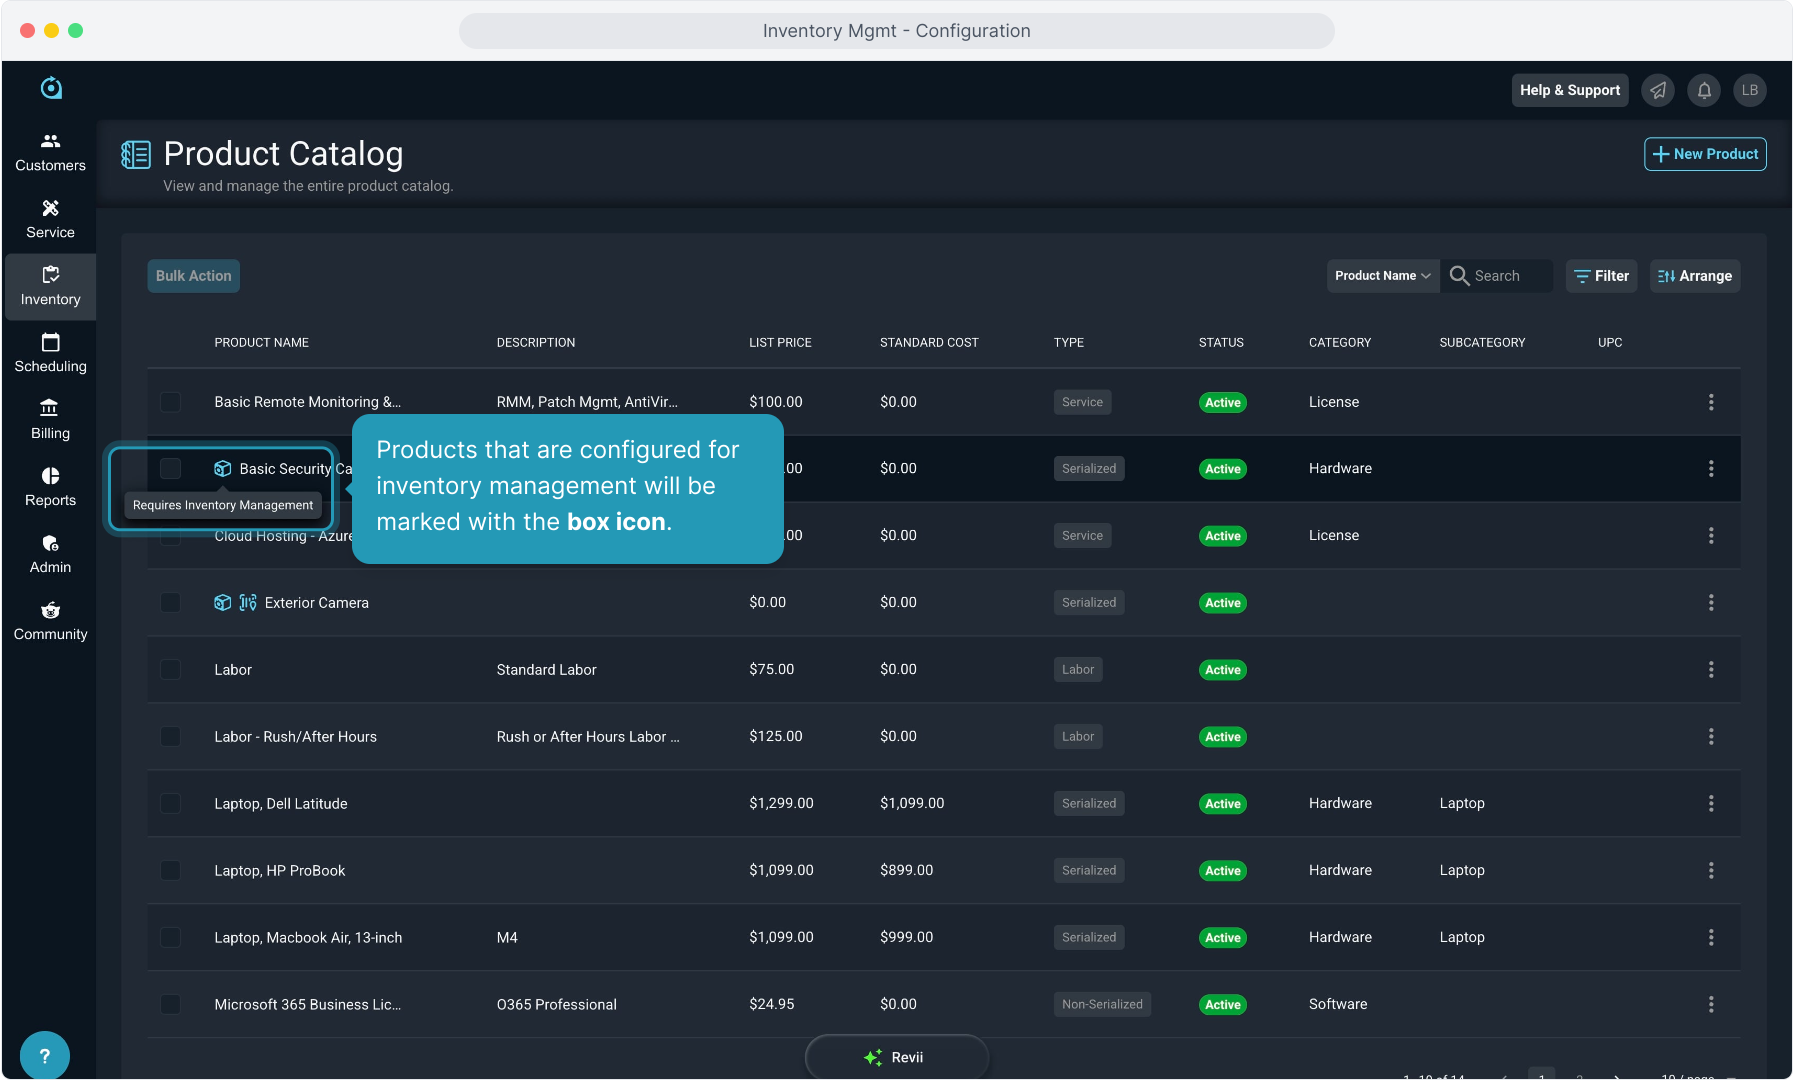Open the Filter options

pos(1601,276)
